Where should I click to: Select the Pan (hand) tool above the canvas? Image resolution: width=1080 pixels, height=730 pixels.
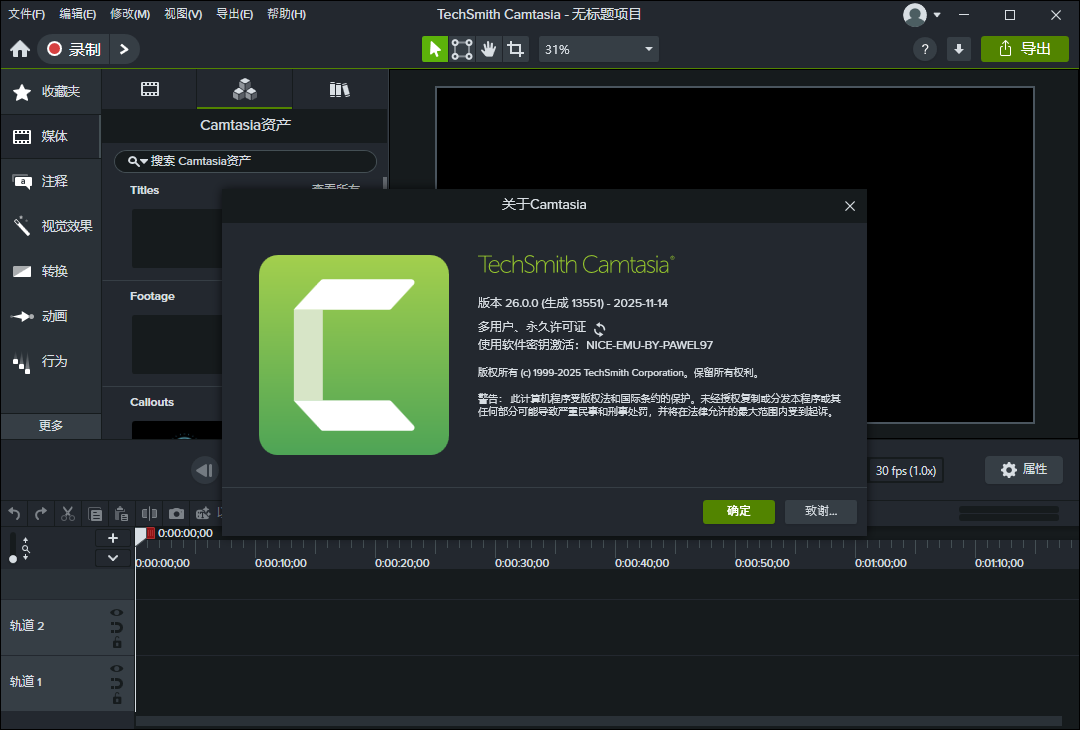488,48
